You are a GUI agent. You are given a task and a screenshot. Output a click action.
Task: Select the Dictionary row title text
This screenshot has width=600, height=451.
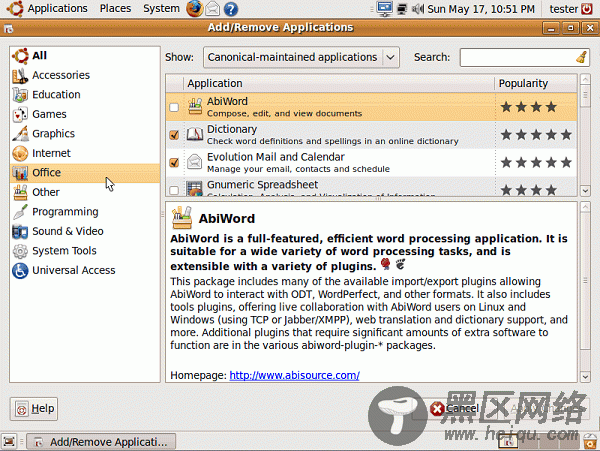(232, 129)
